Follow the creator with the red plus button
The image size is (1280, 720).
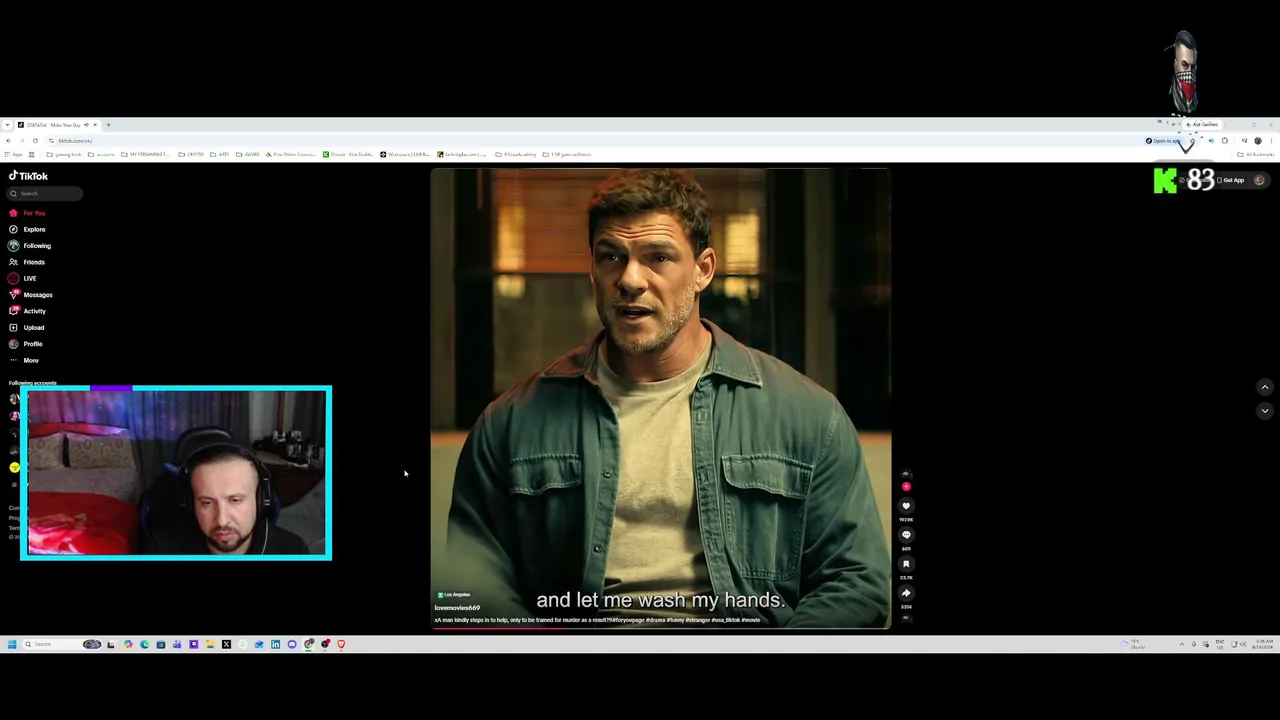point(906,487)
